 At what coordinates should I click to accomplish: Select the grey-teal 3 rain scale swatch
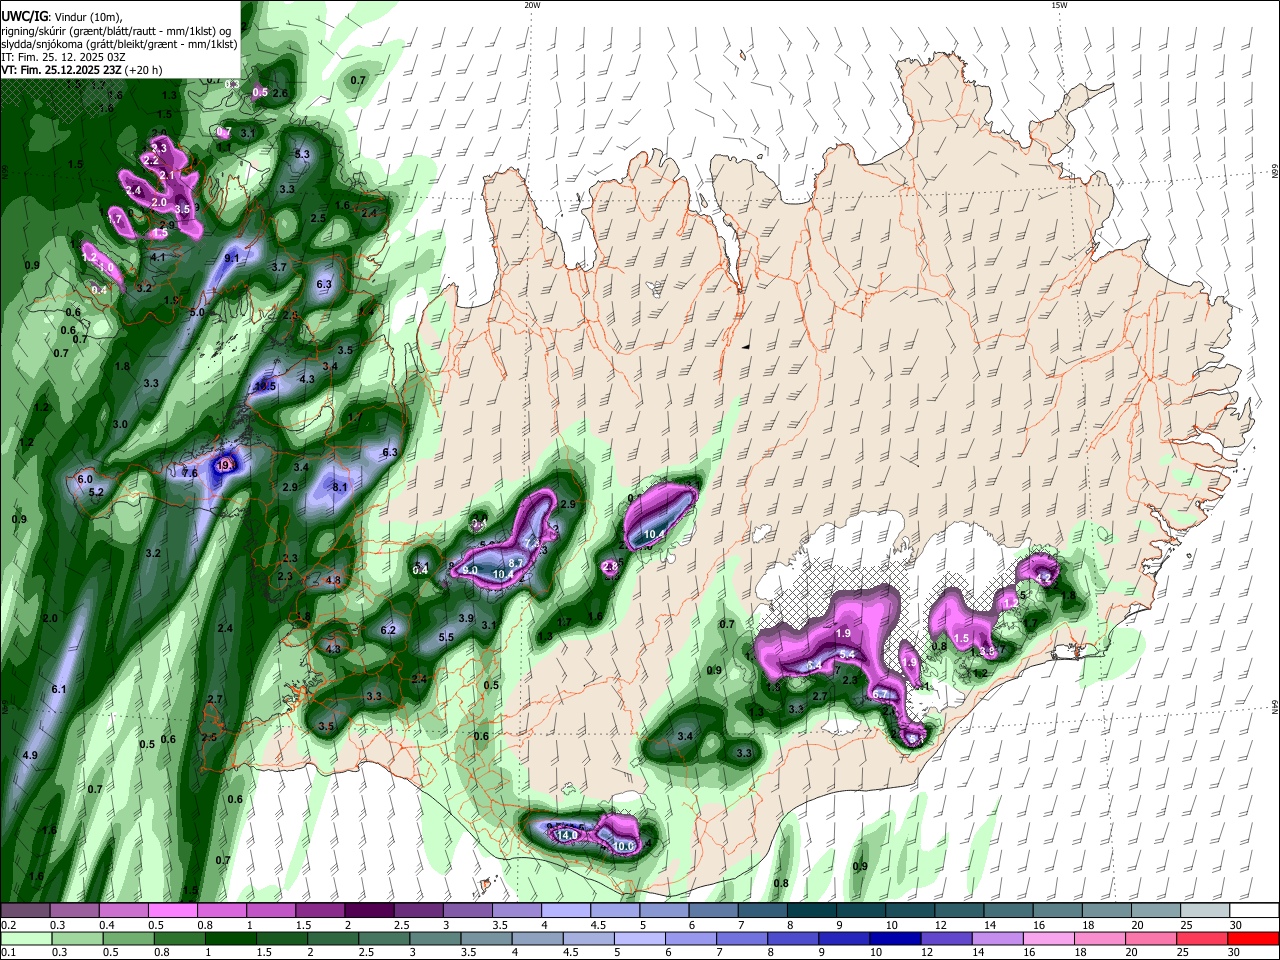[434, 938]
